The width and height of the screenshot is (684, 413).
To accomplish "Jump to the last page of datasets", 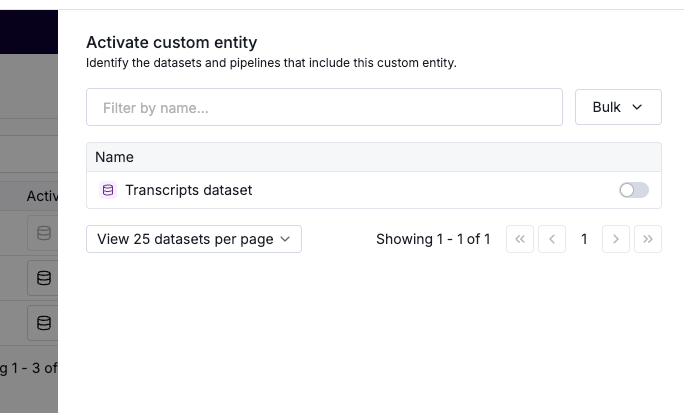I will [x=648, y=239].
